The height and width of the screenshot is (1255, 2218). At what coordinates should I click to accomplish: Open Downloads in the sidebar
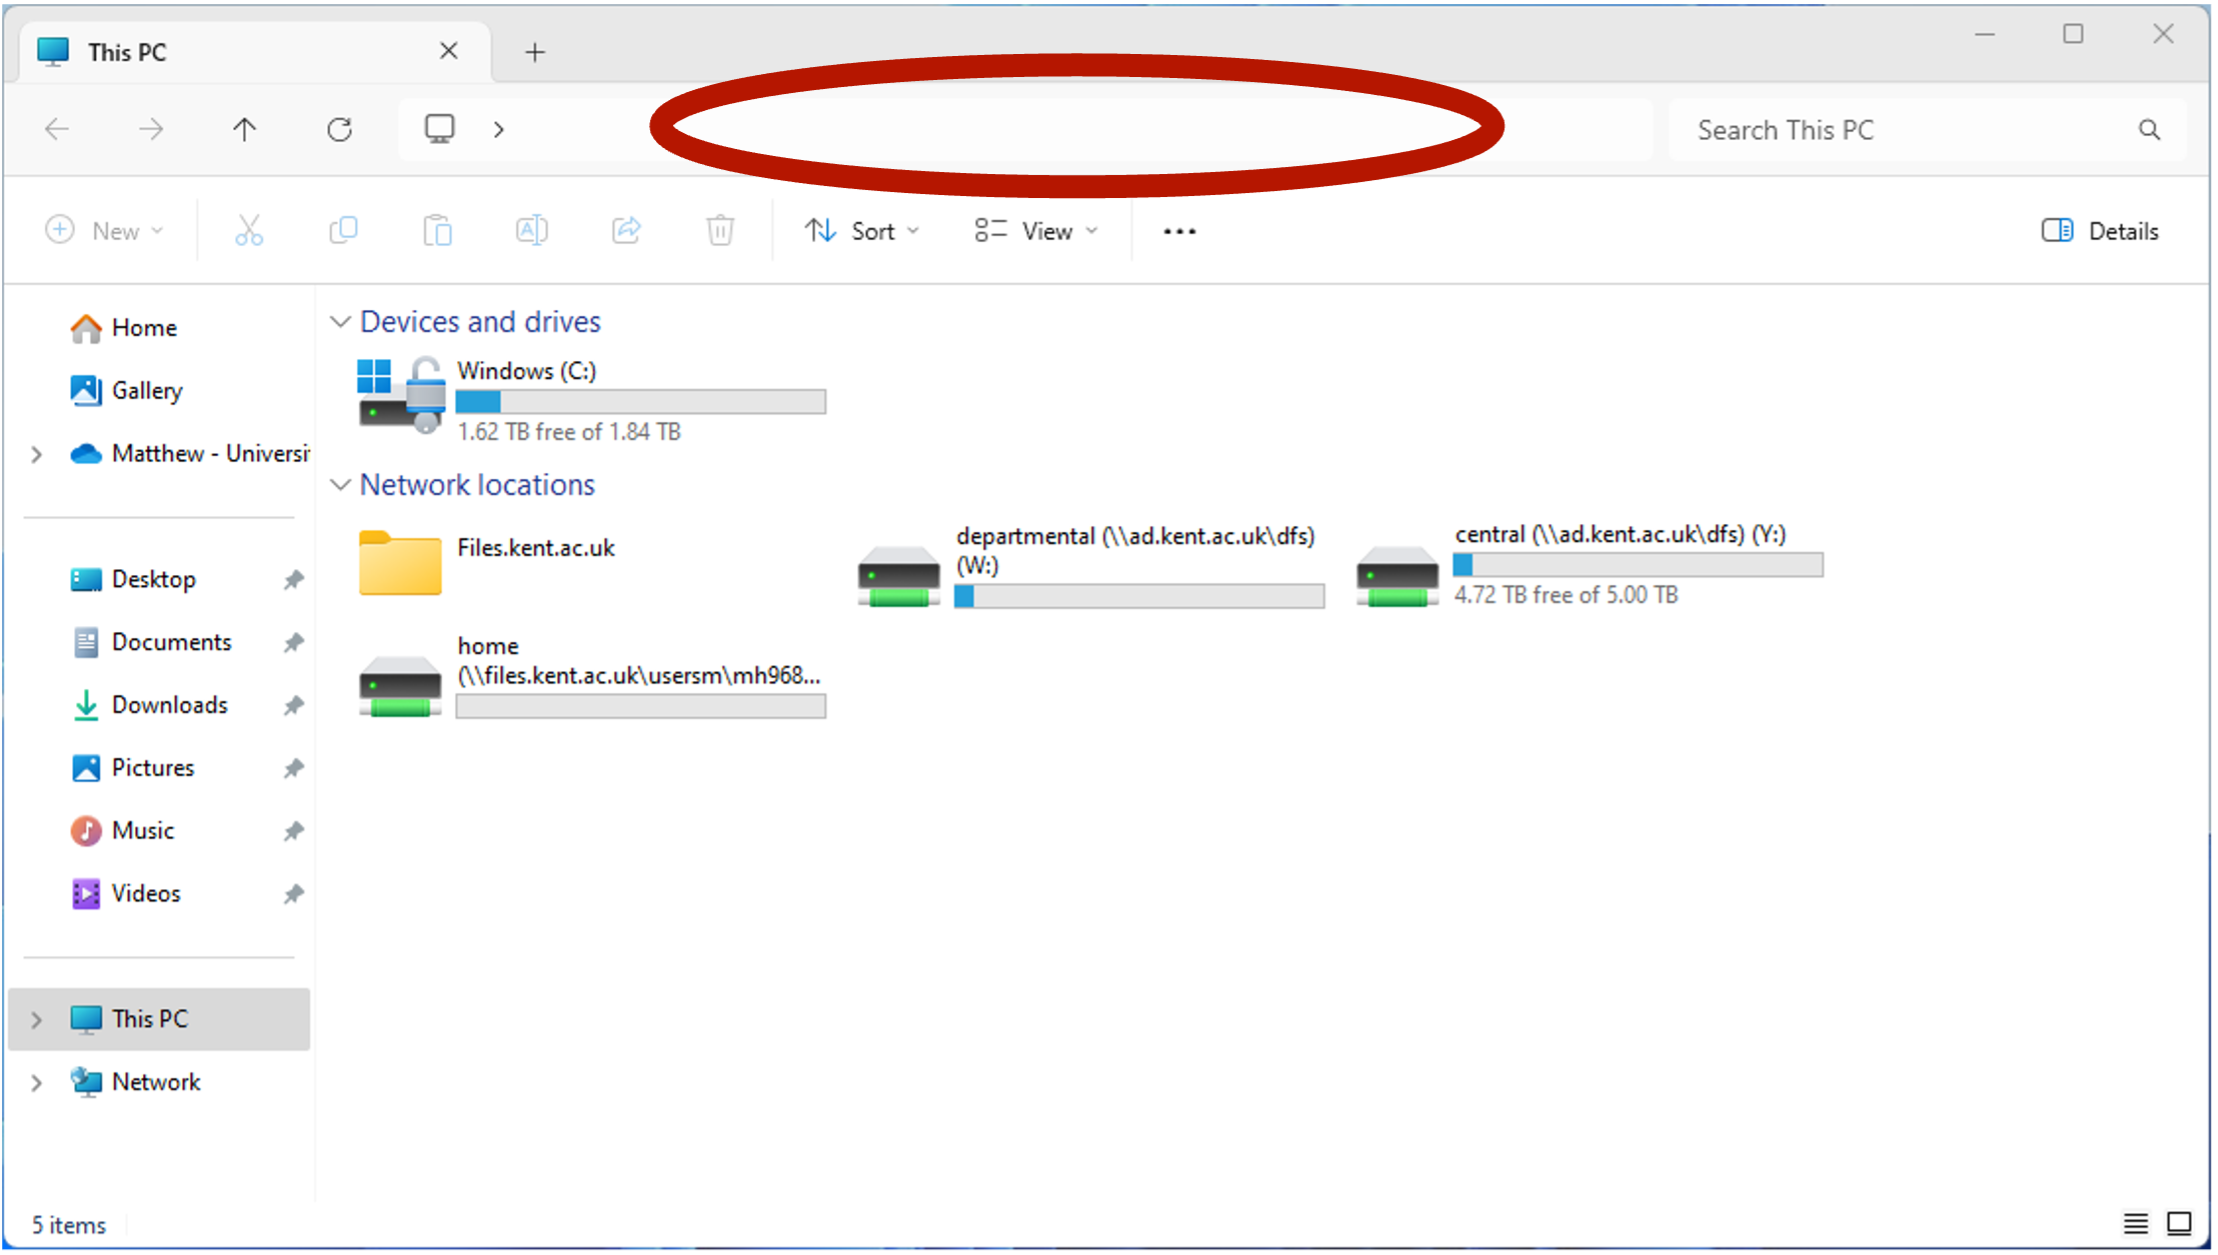pos(169,705)
